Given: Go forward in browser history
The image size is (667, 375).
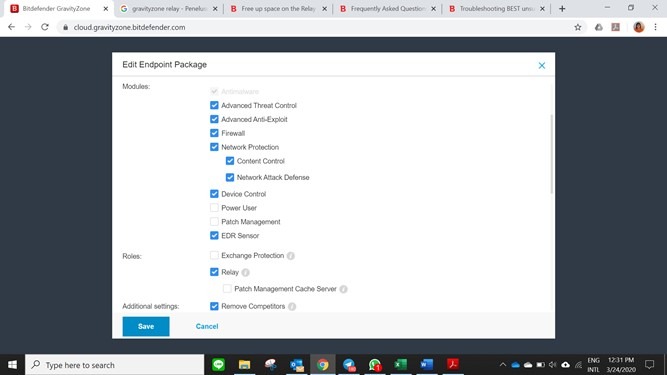Looking at the screenshot, I should (x=28, y=27).
